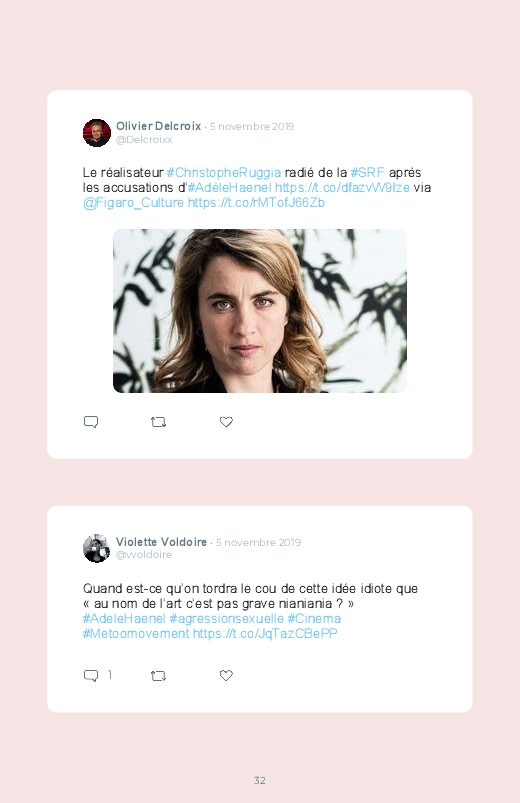Like the Violette Voldoire tweet
The image size is (520, 803).
coord(226,675)
